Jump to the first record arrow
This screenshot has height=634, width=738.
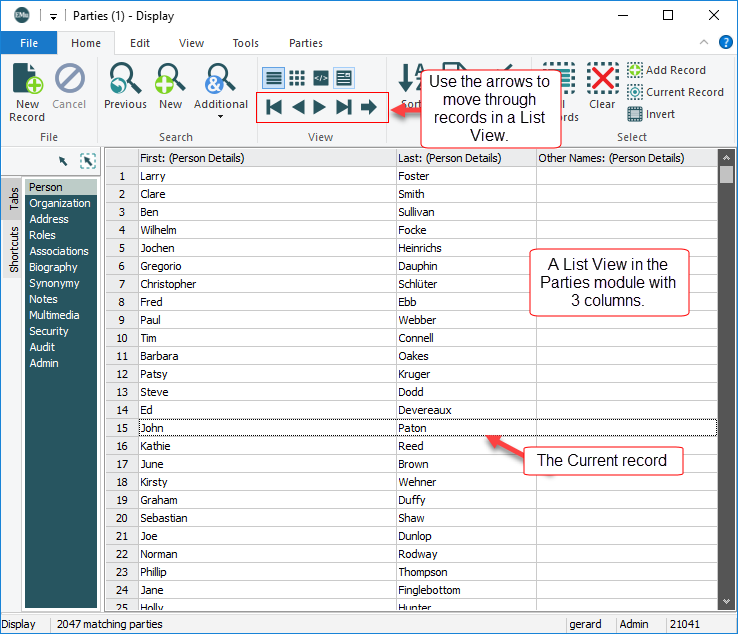(x=273, y=107)
